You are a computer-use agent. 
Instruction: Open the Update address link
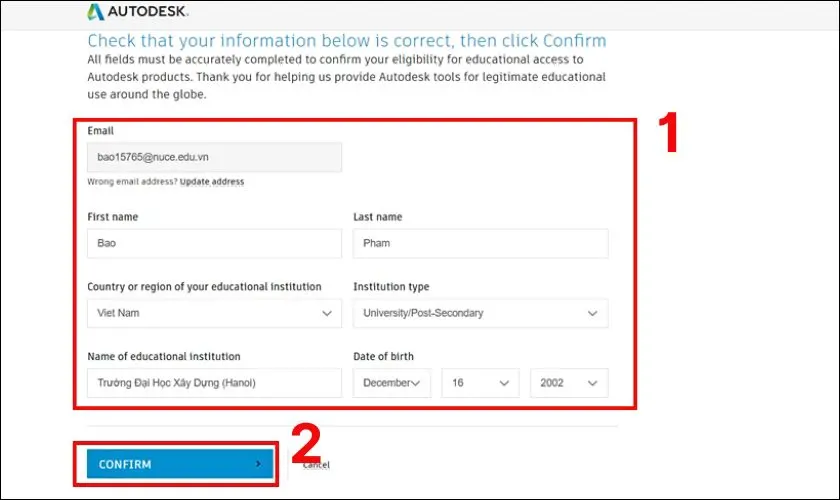(212, 182)
